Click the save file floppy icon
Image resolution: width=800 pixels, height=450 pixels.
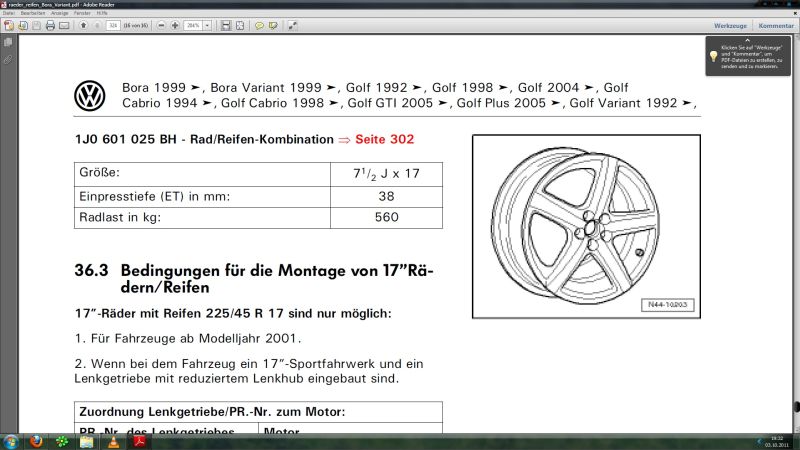(36, 25)
